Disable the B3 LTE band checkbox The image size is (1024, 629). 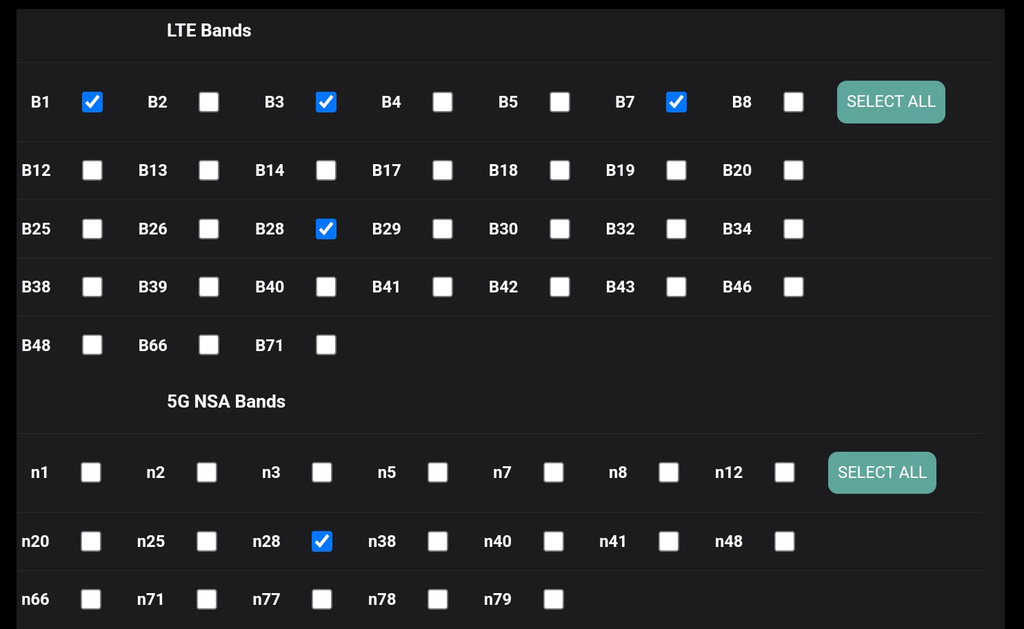click(326, 102)
